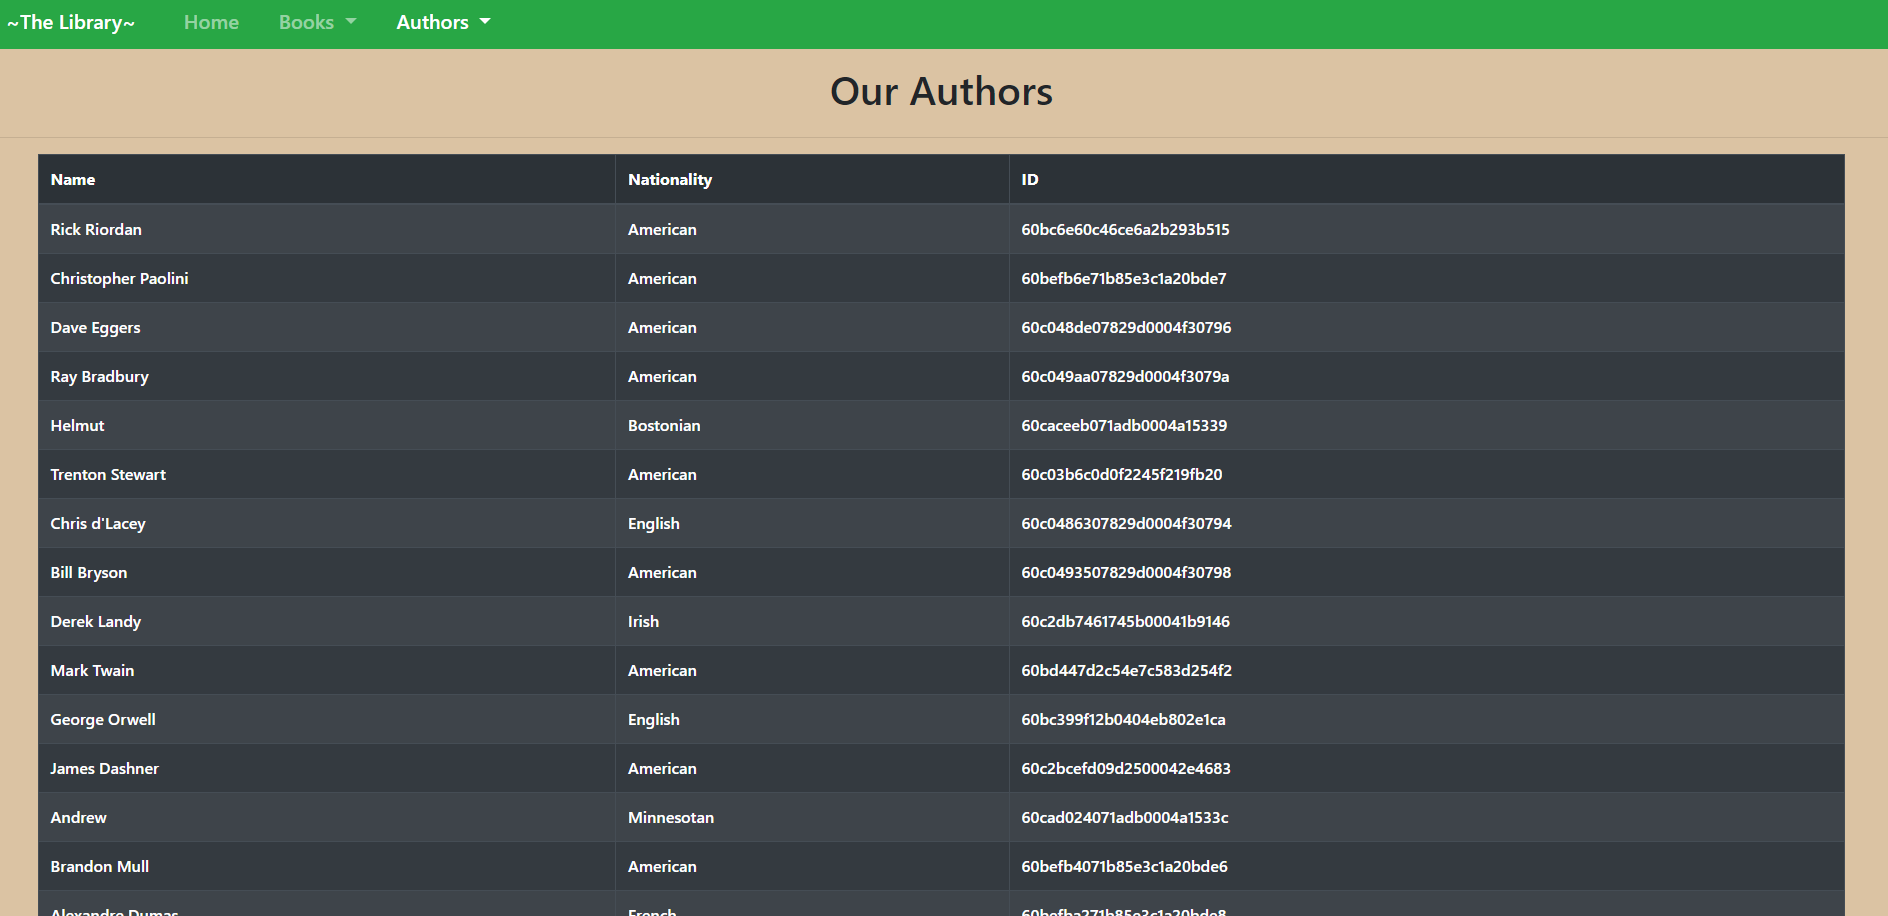
Task: Sort by the Nationality column header
Action: [x=669, y=179]
